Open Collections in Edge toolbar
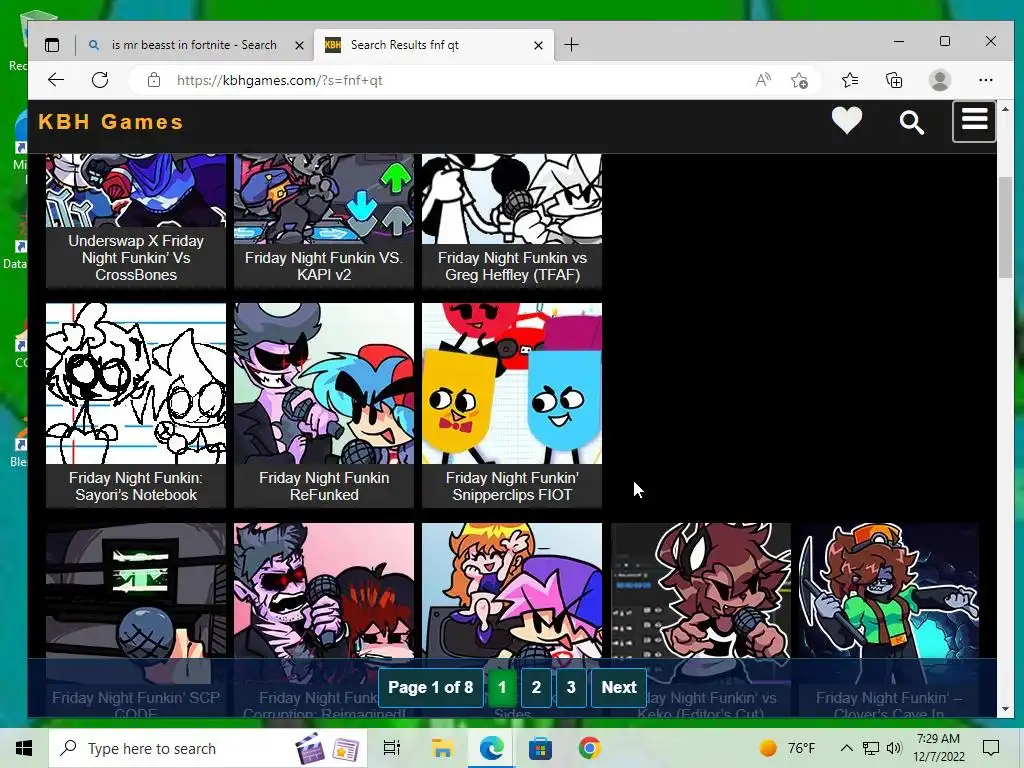 (894, 80)
